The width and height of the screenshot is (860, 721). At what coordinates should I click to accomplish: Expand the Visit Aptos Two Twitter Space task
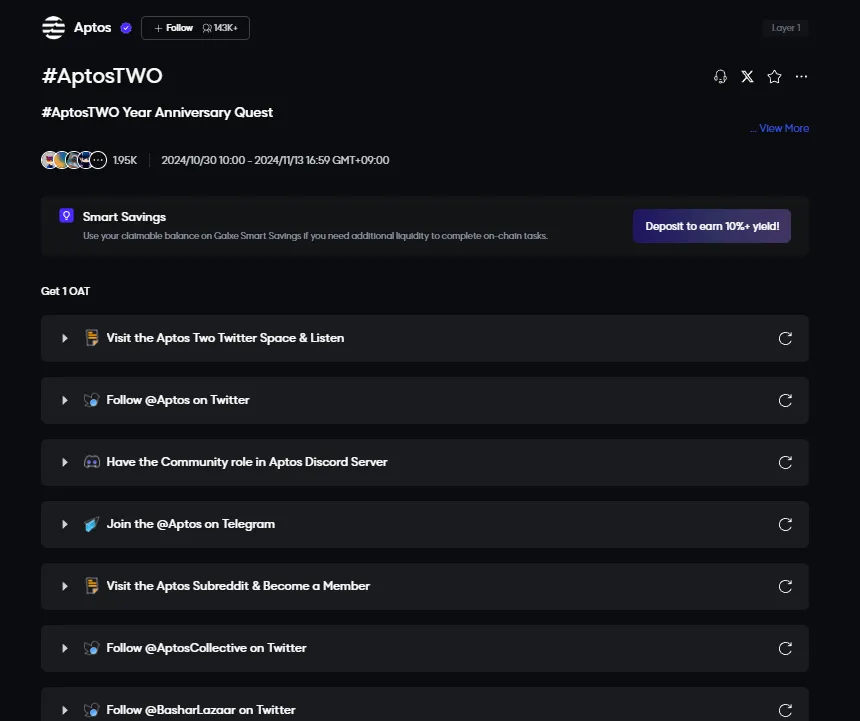[x=65, y=338]
